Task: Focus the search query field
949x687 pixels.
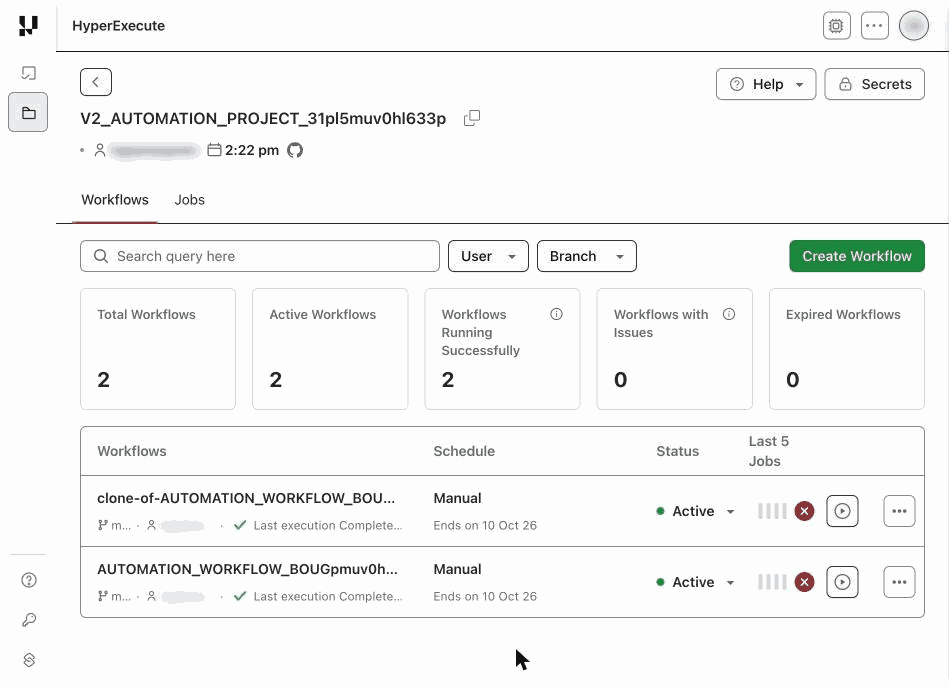Action: tap(260, 256)
